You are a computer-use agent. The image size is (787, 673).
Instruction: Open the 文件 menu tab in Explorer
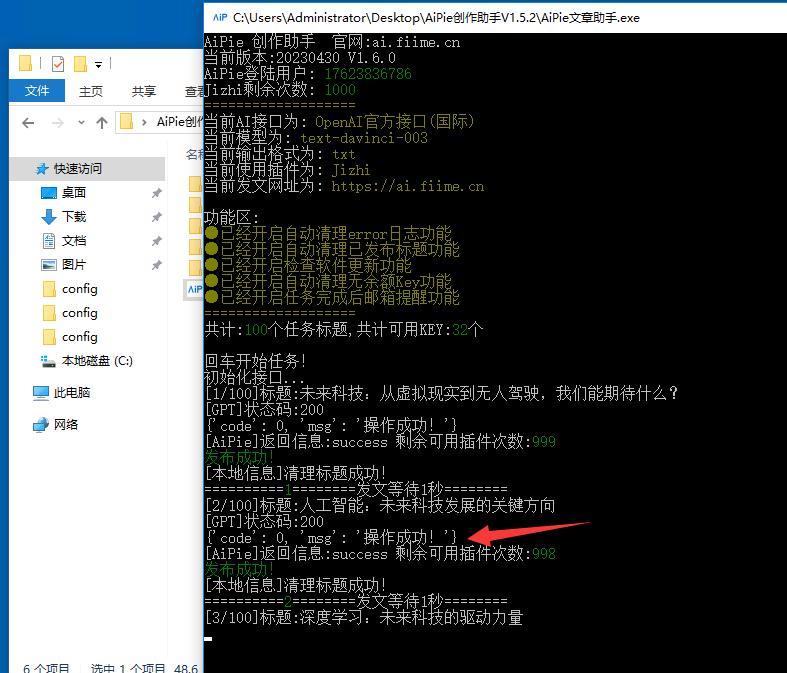[37, 91]
